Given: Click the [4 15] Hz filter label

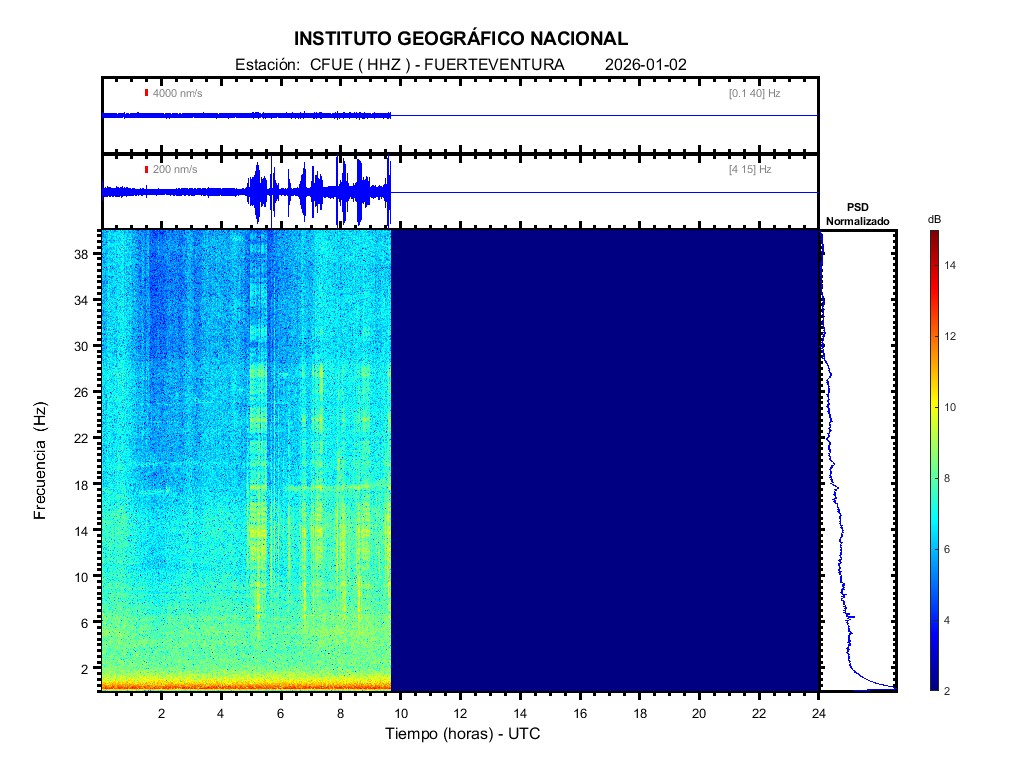Looking at the screenshot, I should coord(750,170).
